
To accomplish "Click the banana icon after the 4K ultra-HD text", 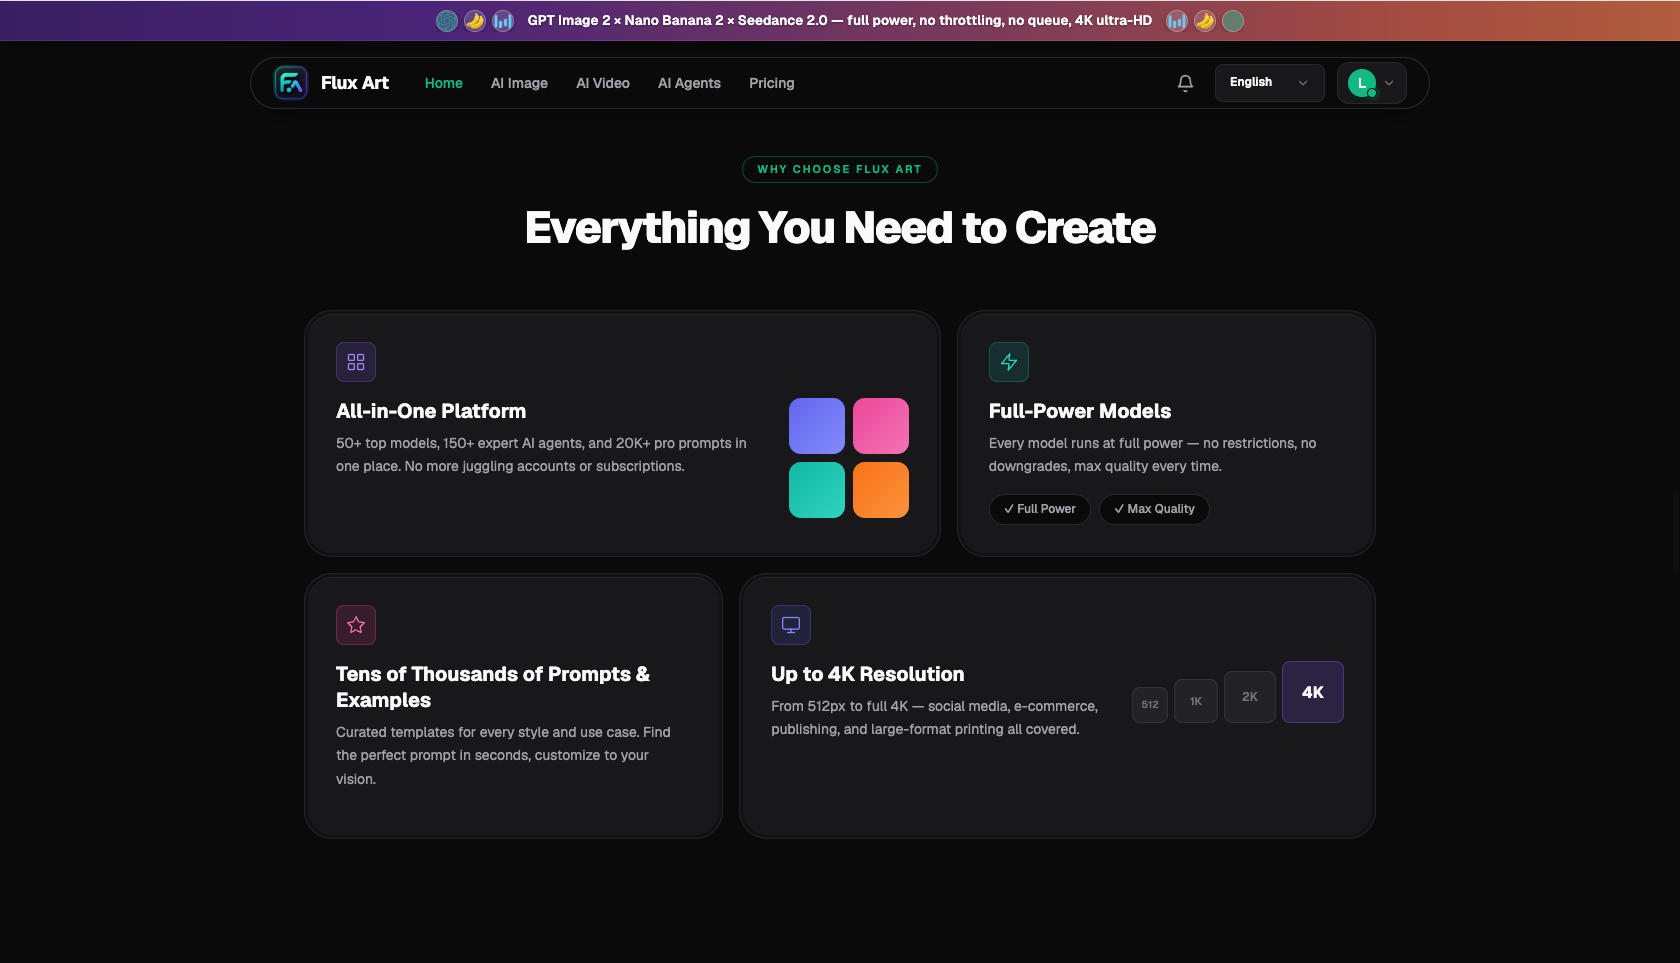I will click(1205, 21).
